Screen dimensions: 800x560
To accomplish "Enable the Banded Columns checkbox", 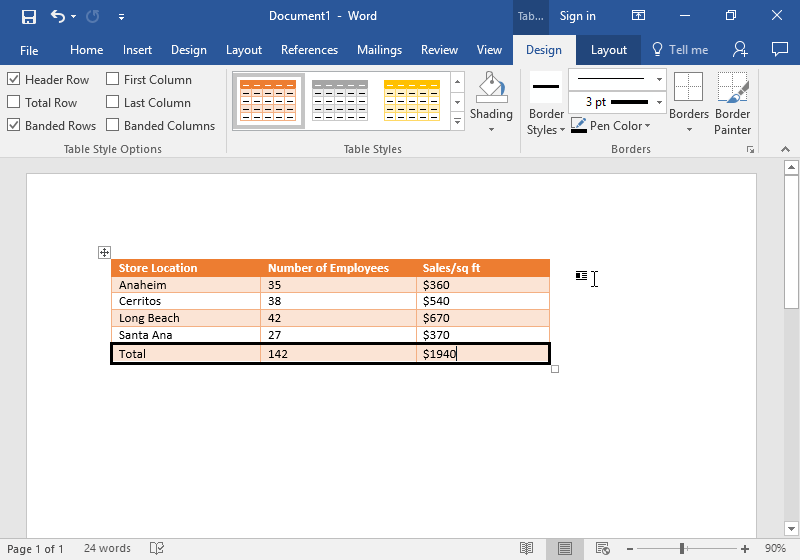I will coord(112,125).
